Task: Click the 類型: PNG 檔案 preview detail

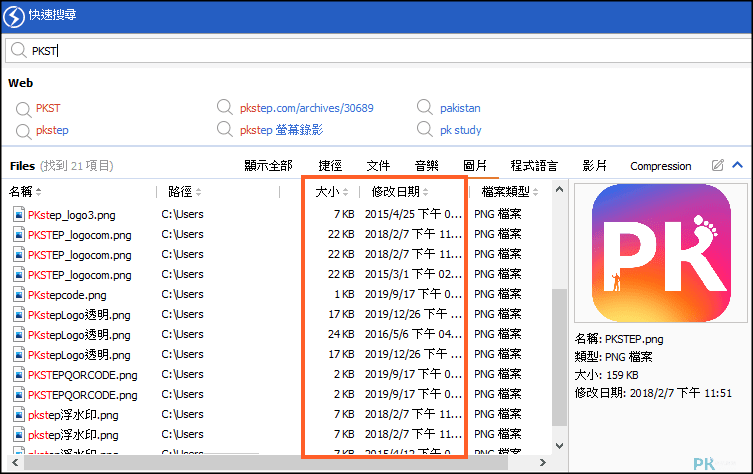Action: pos(614,357)
